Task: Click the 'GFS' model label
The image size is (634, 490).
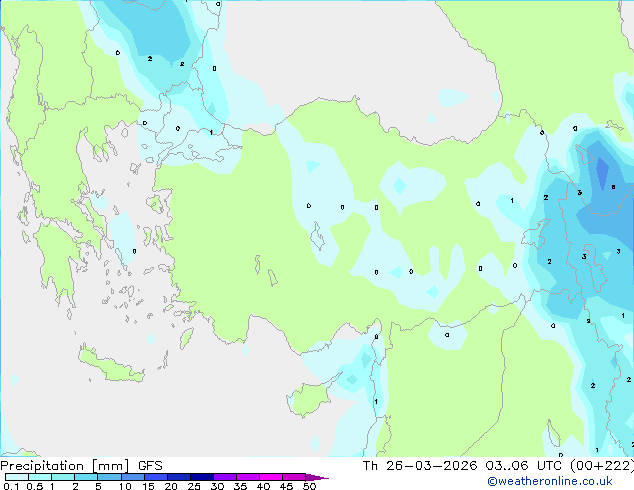Action: (150, 466)
